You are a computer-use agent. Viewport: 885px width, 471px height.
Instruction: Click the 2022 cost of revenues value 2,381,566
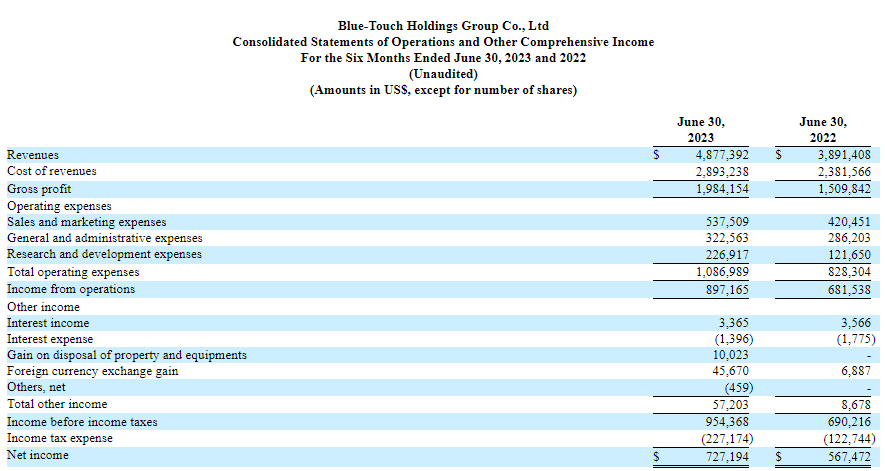(x=843, y=172)
